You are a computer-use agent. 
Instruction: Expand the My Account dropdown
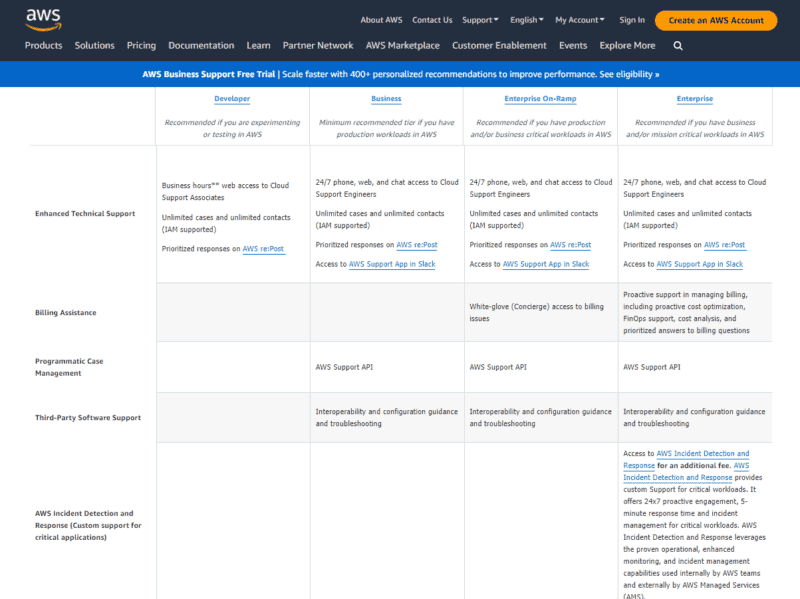(580, 18)
